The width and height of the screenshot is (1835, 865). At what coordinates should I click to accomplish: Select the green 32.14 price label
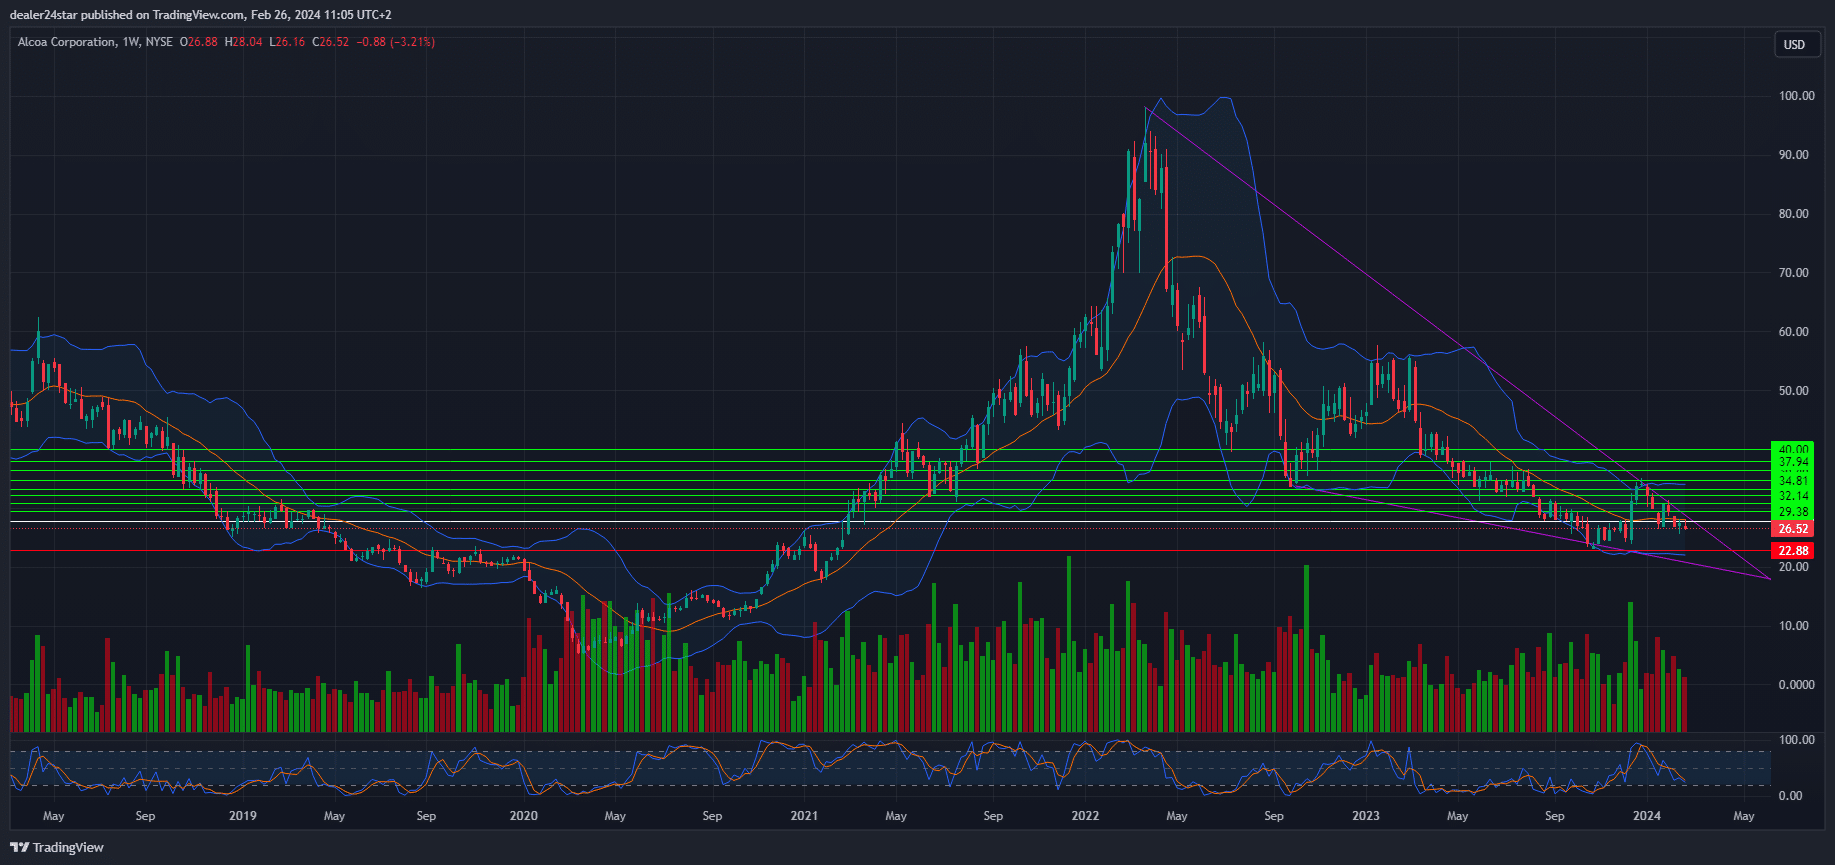(x=1792, y=496)
